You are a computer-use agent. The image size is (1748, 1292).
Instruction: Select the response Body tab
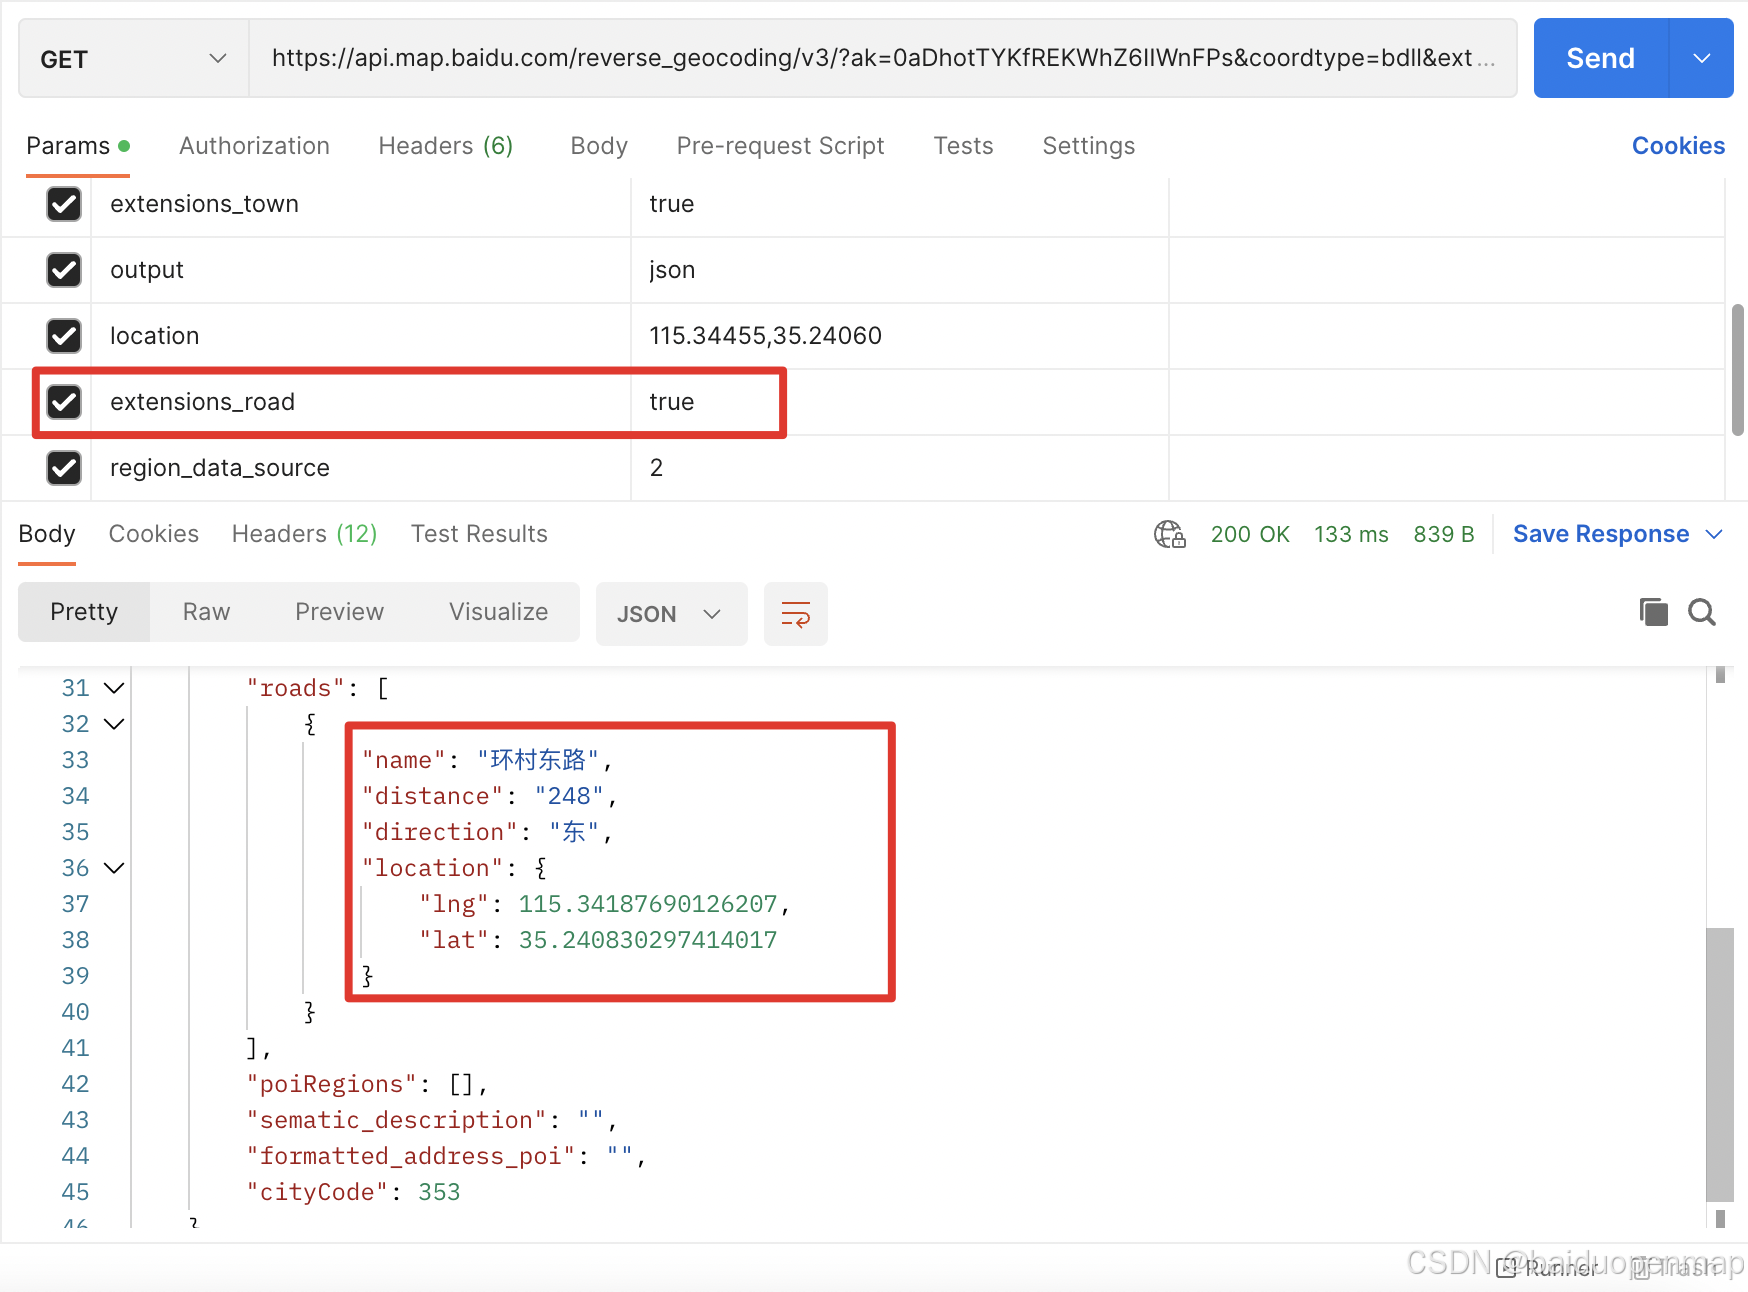(x=47, y=534)
